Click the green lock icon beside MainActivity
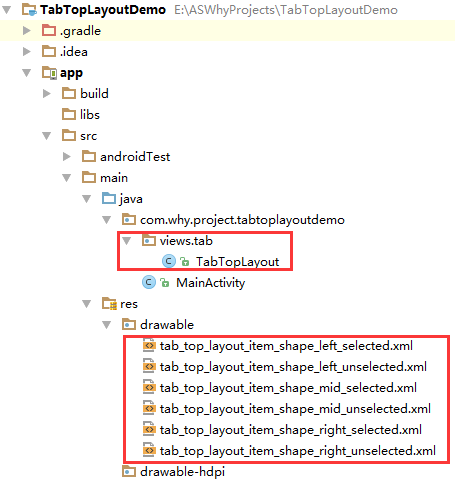Image resolution: width=455 pixels, height=479 pixels. click(165, 283)
